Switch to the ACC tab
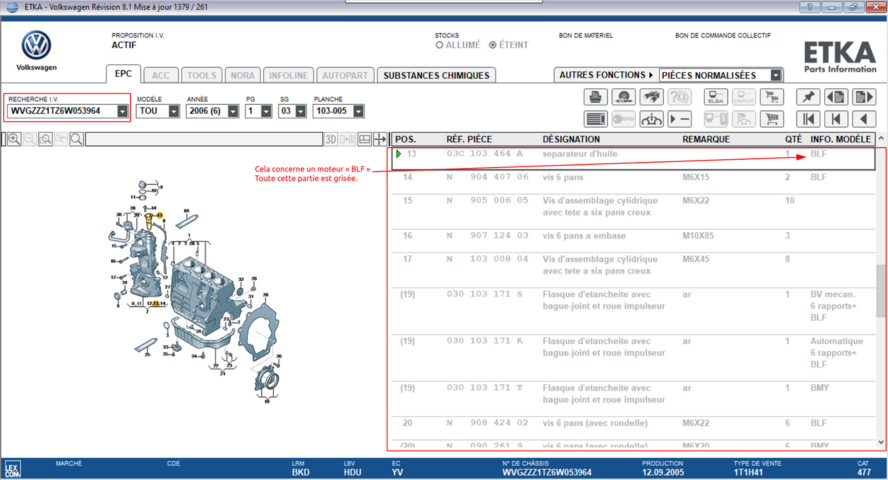The image size is (888, 480). (160, 75)
